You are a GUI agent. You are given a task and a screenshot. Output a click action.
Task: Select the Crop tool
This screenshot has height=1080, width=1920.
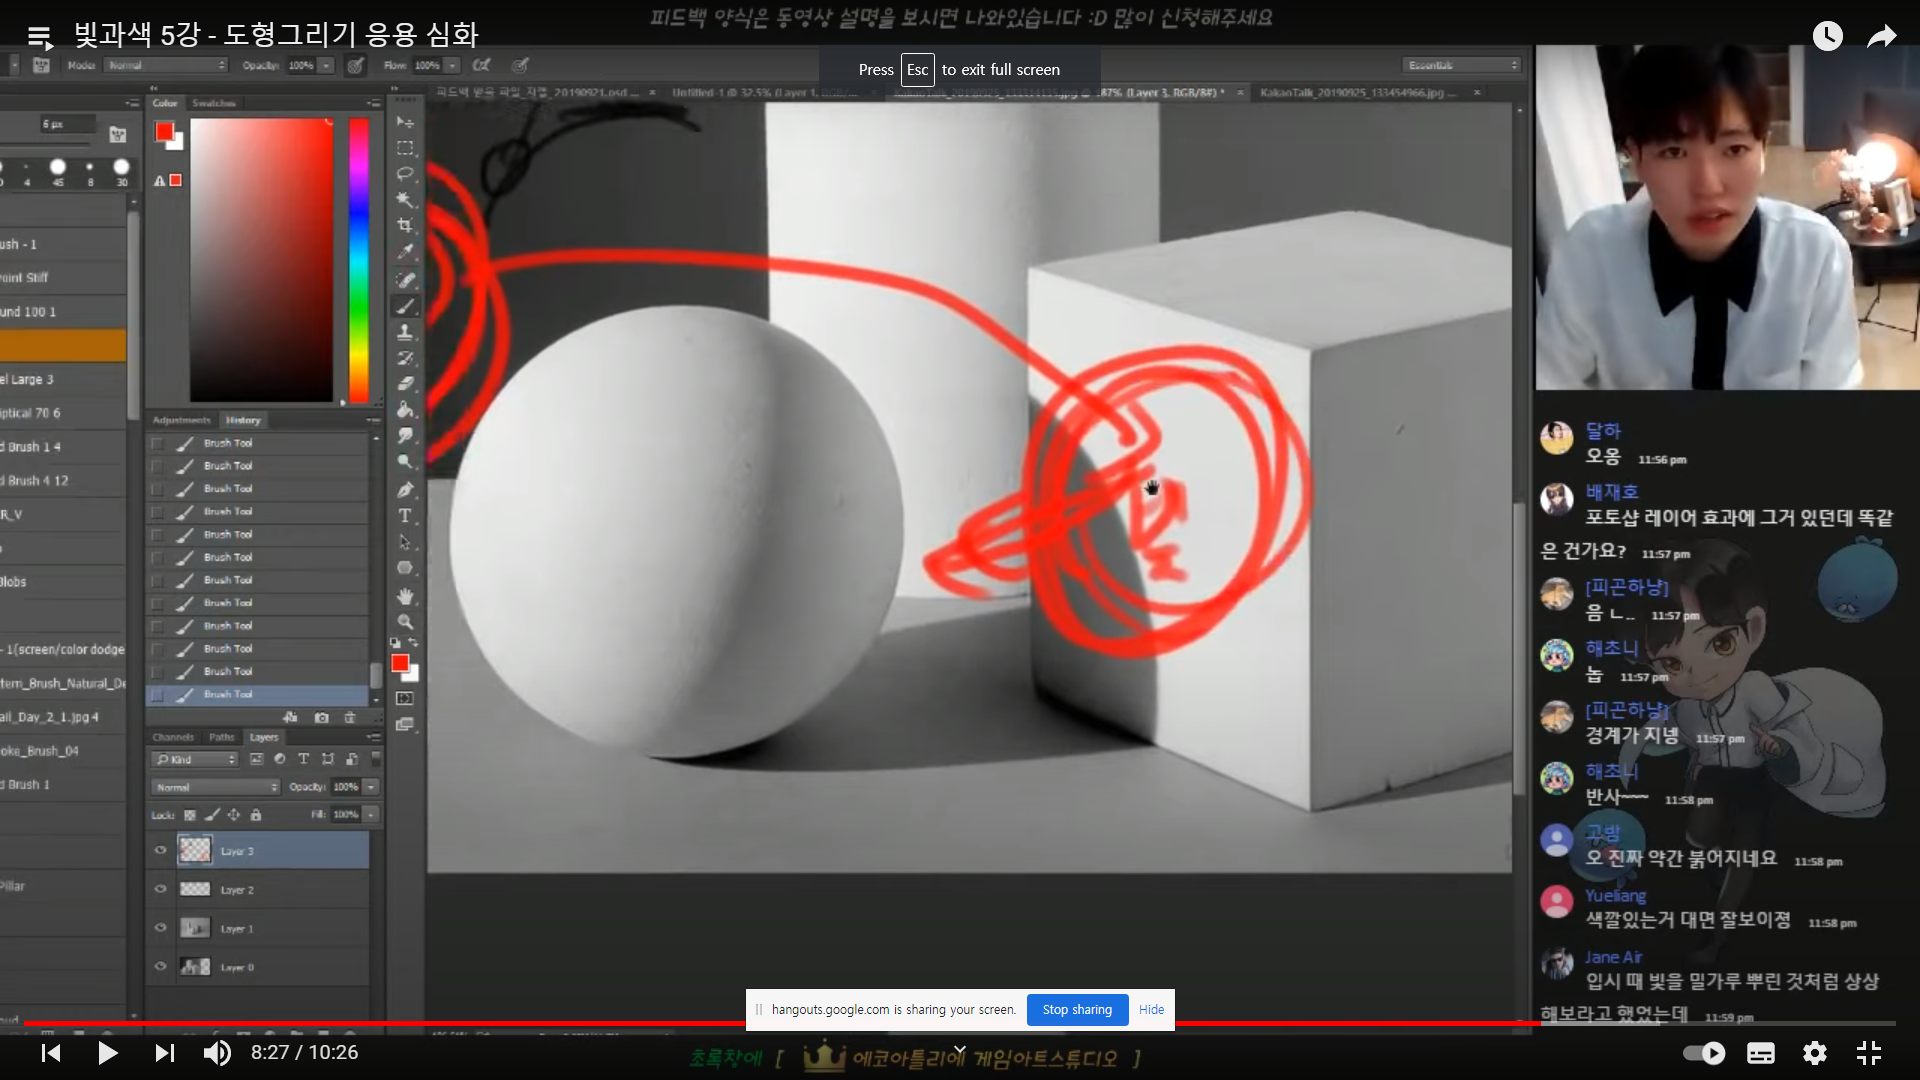405,225
